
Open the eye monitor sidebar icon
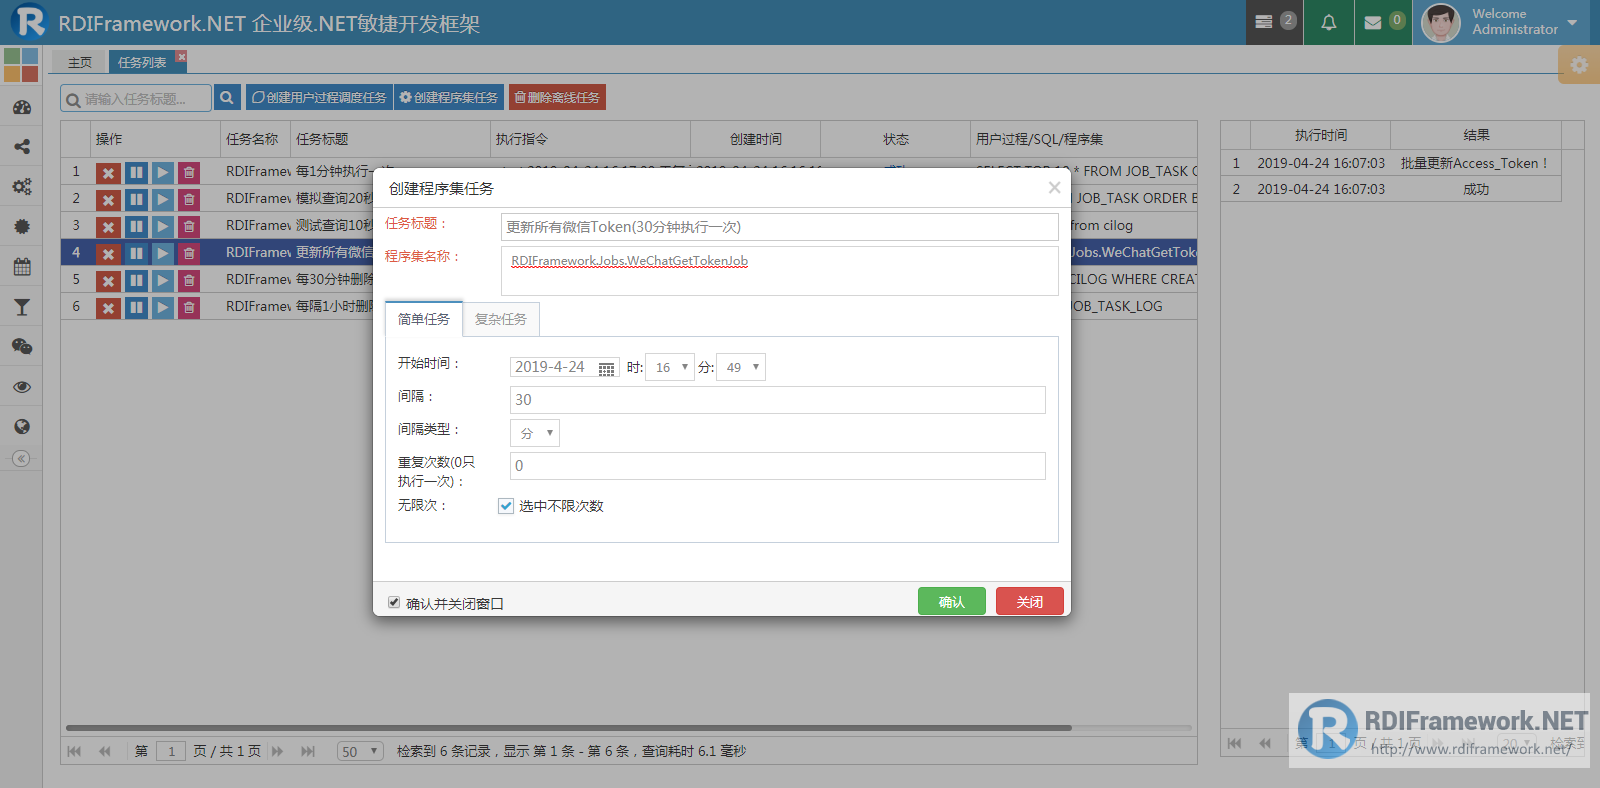tap(21, 387)
